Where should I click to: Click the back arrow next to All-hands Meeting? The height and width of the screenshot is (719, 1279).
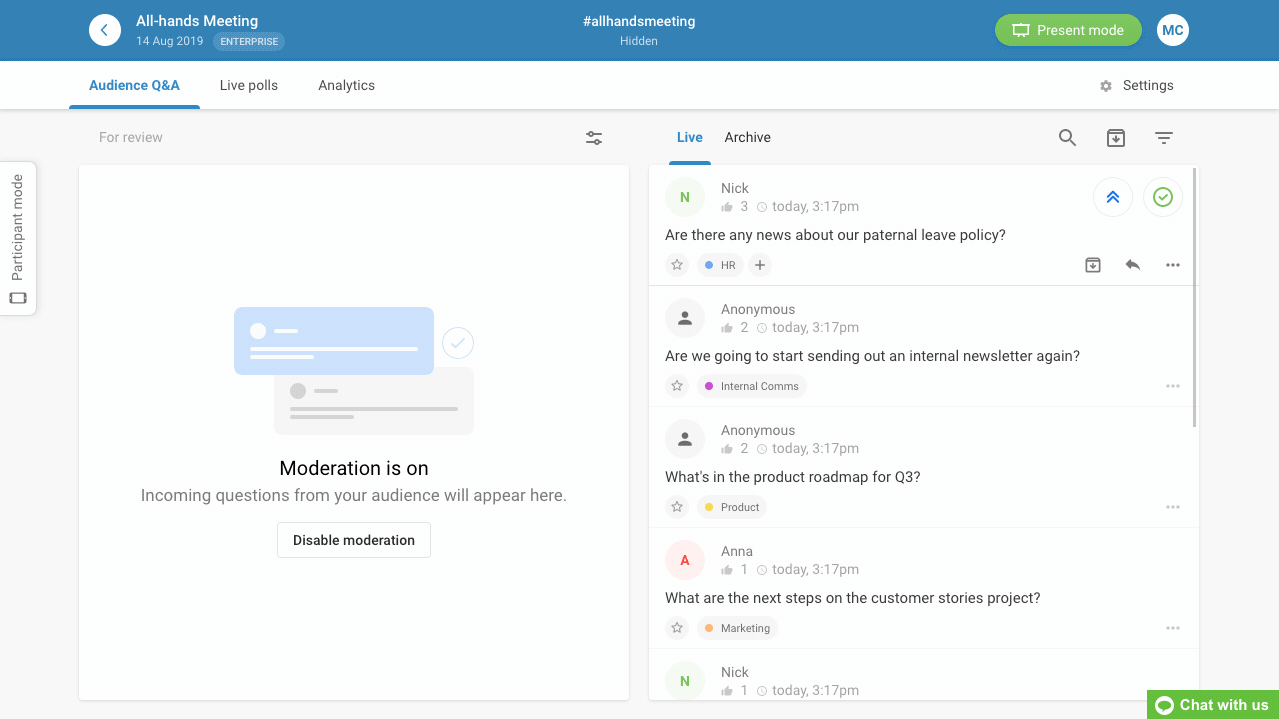coord(104,30)
